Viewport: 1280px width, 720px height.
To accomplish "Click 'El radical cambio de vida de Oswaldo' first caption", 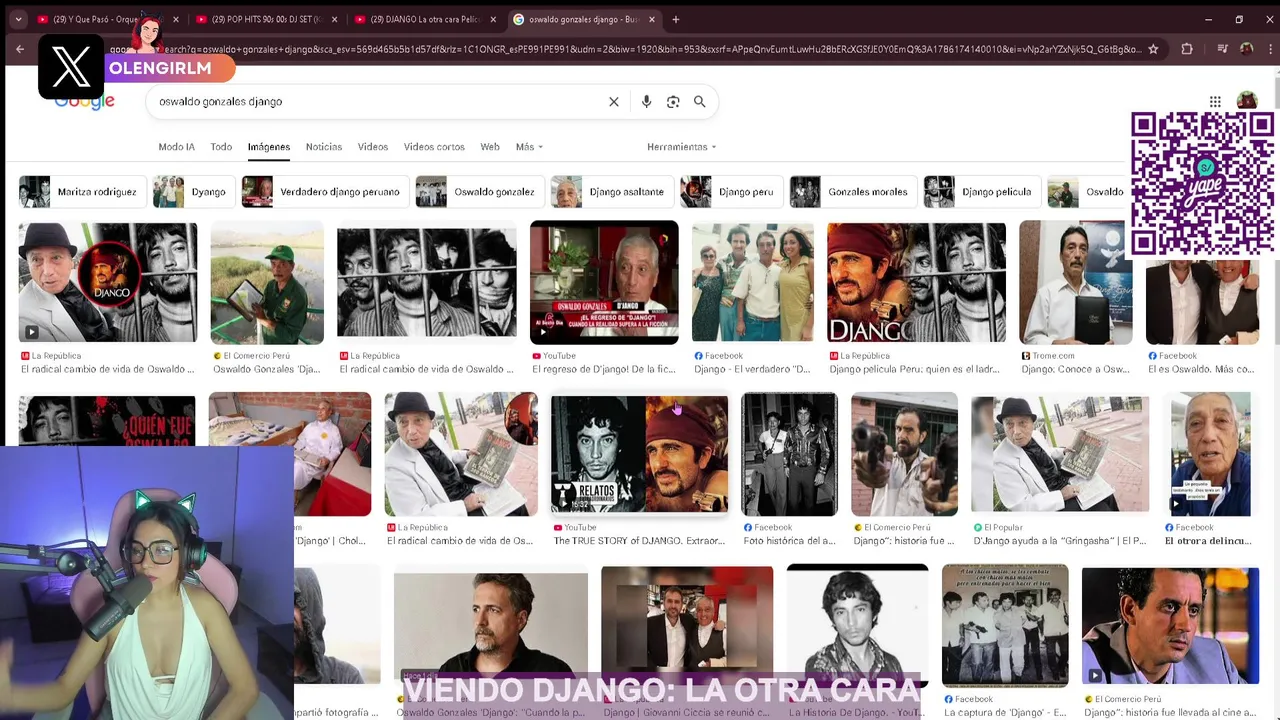I will (x=108, y=369).
